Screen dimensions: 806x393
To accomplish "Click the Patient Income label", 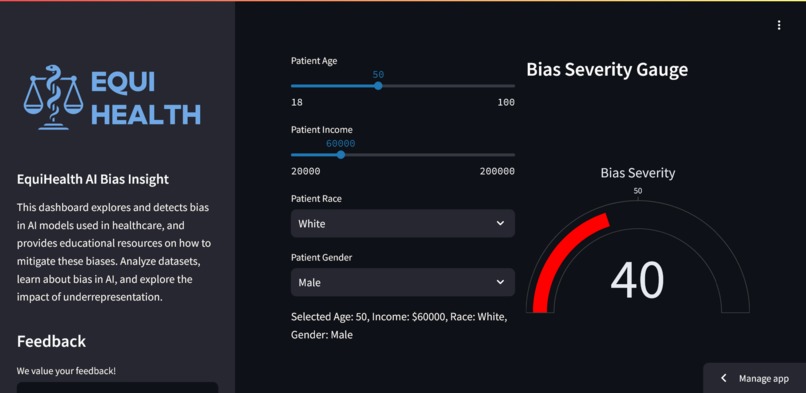I will tap(322, 129).
